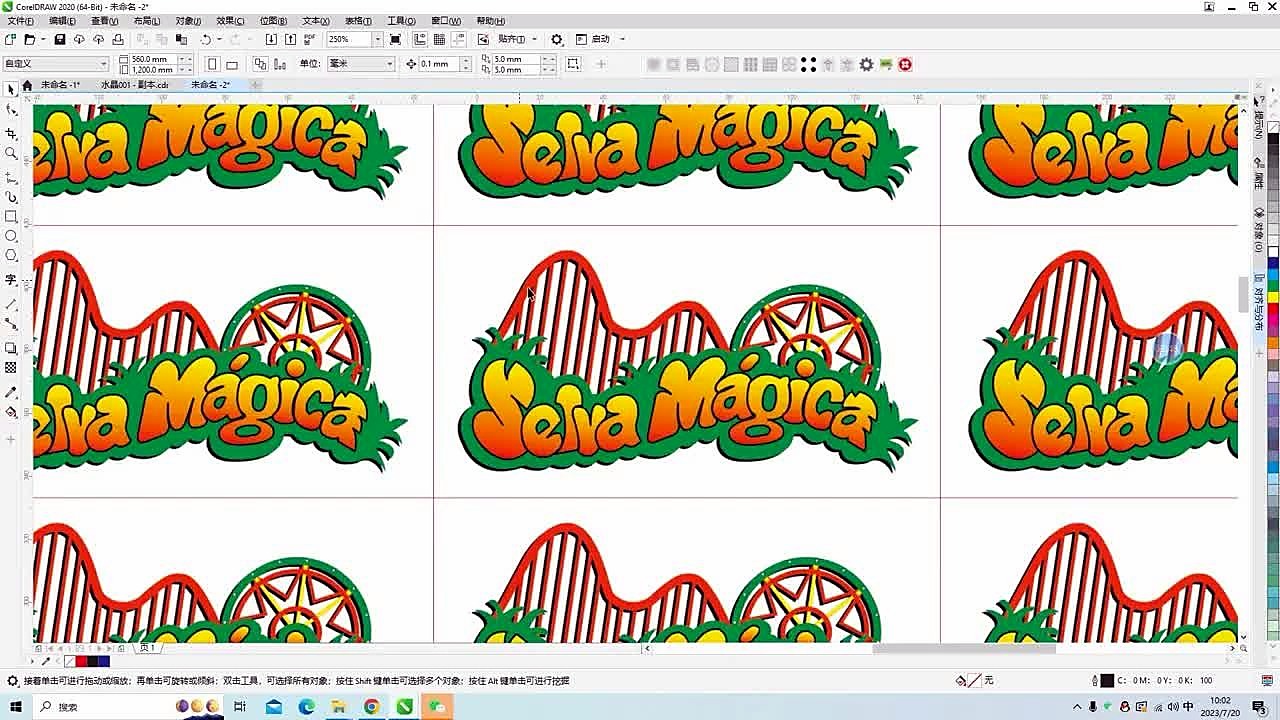Select the Connector tool
The image size is (1280, 720).
[11, 324]
